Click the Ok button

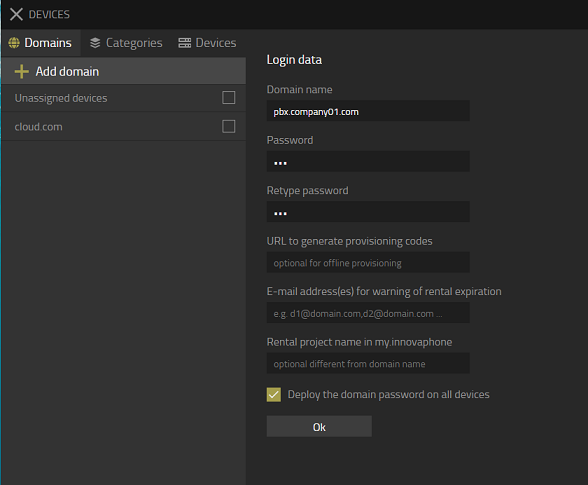(319, 426)
